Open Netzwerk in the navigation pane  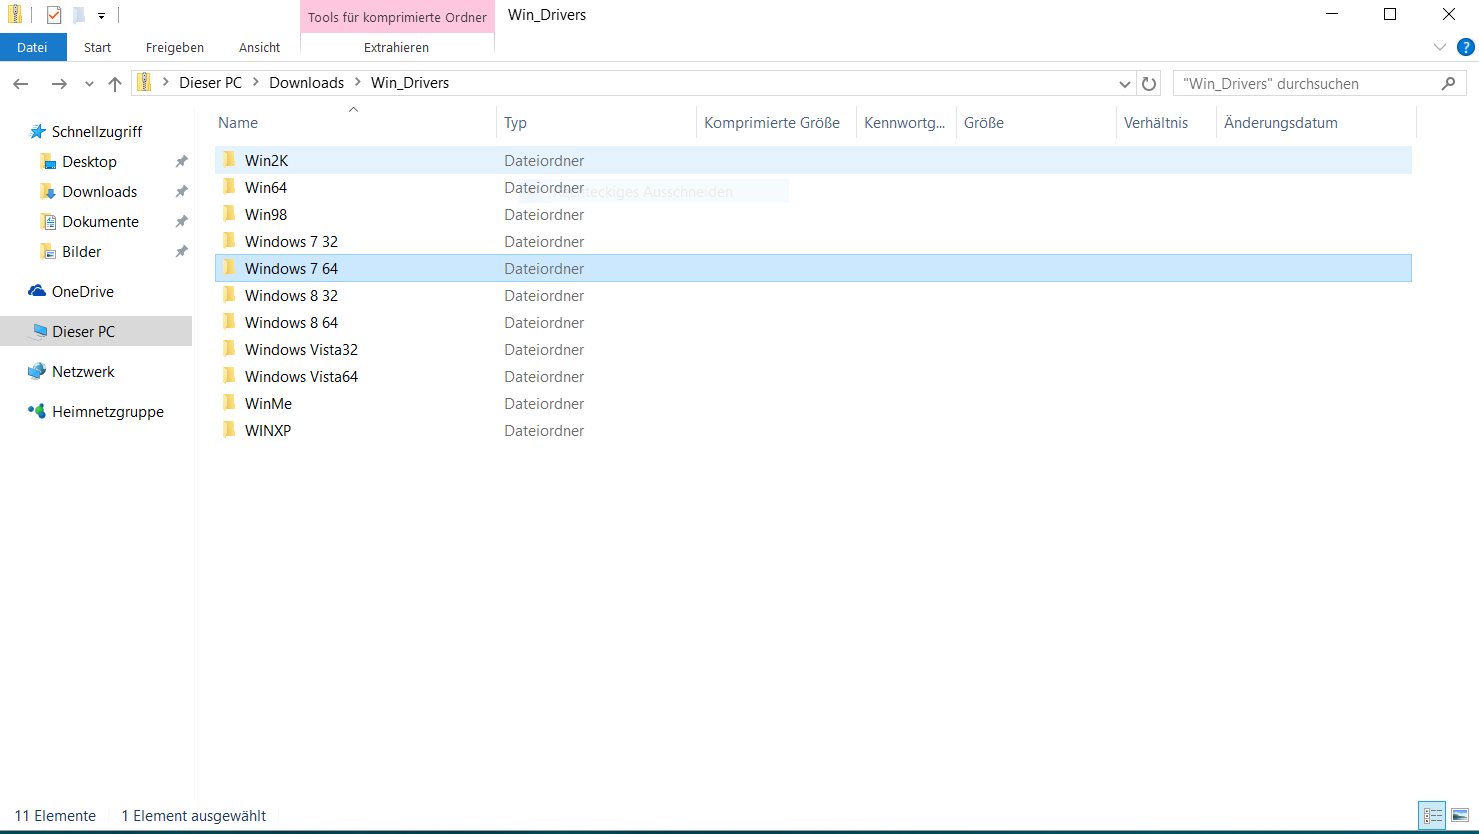click(x=83, y=372)
